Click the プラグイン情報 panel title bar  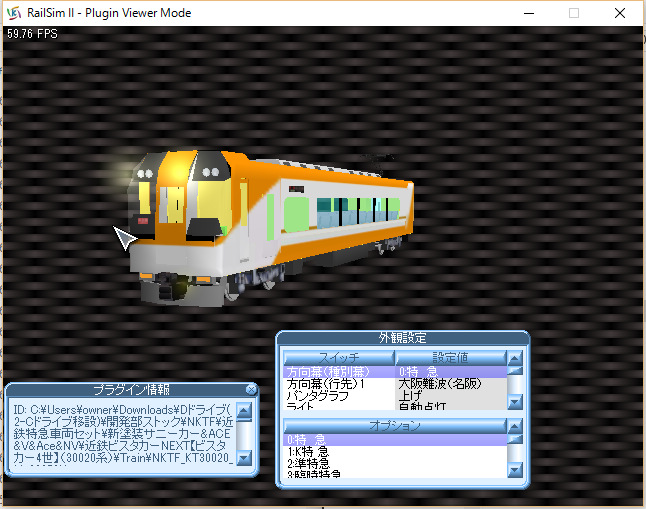click(131, 389)
